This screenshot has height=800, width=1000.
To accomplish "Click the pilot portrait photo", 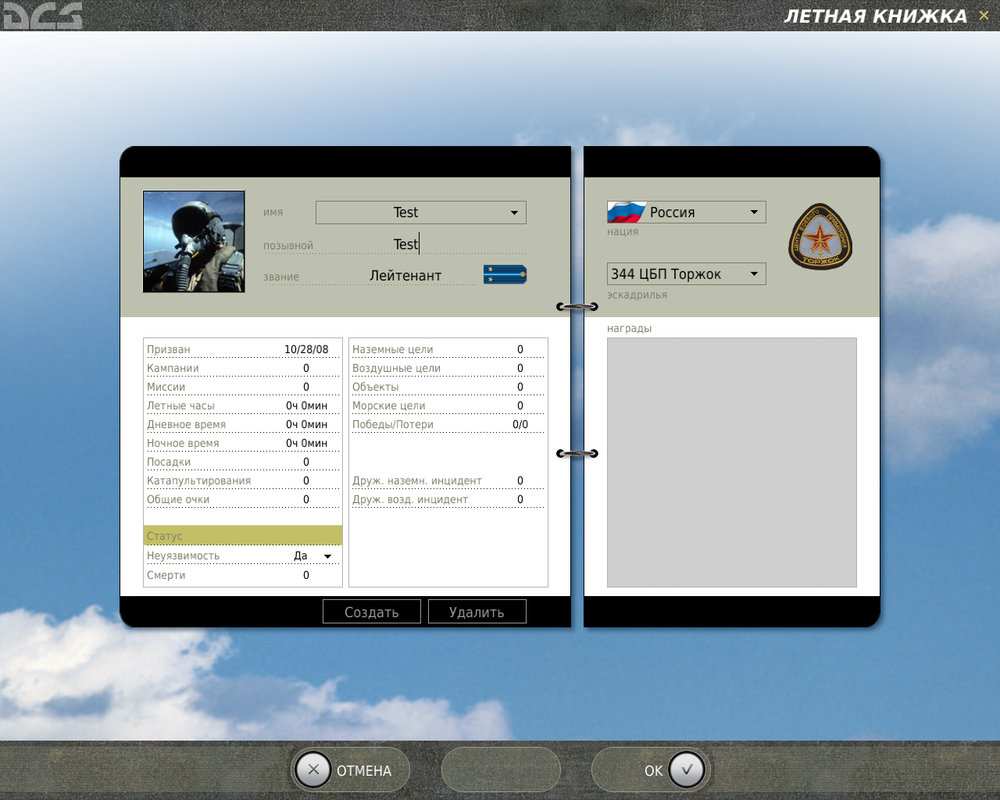I will pyautogui.click(x=193, y=240).
